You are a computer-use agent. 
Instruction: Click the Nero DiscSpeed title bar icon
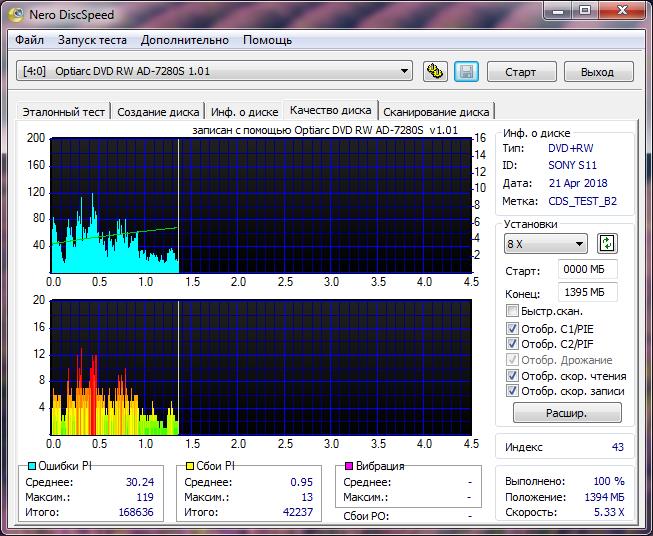(17, 13)
